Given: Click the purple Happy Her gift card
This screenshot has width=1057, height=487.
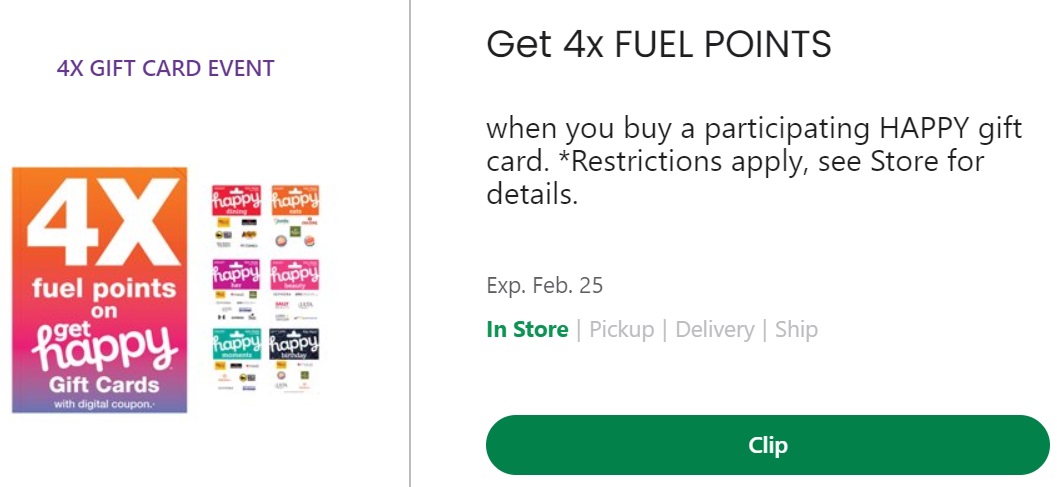Looking at the screenshot, I should coord(236,287).
